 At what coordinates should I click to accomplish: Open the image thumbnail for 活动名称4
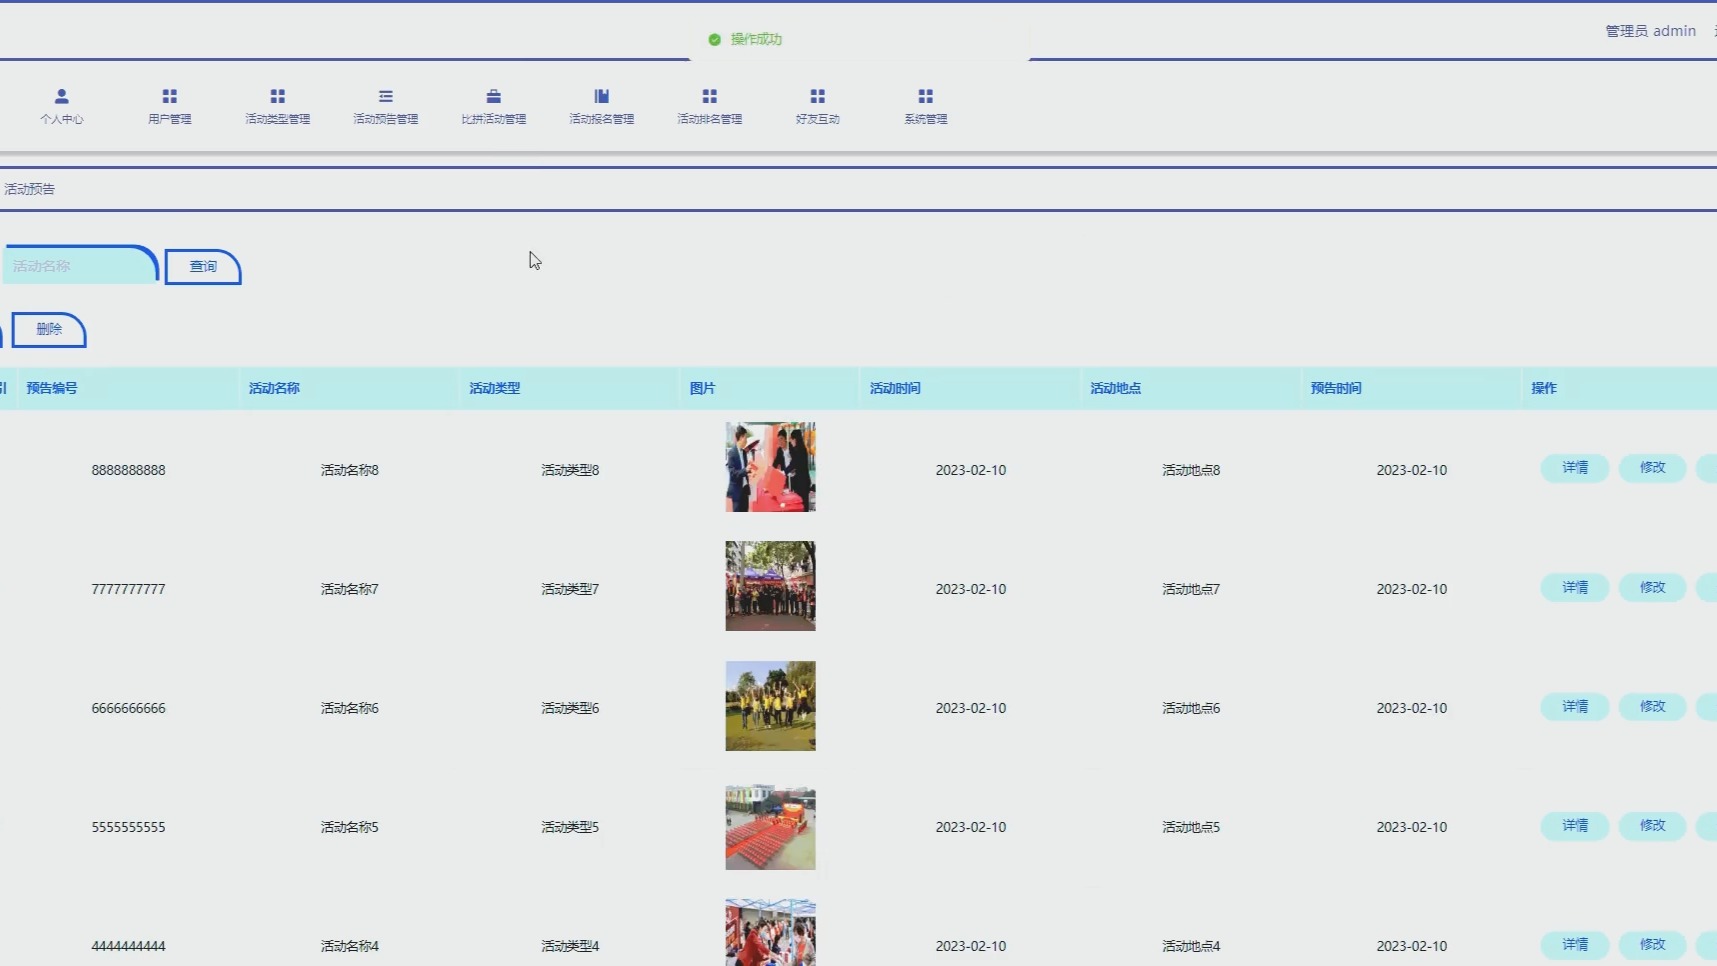click(770, 932)
